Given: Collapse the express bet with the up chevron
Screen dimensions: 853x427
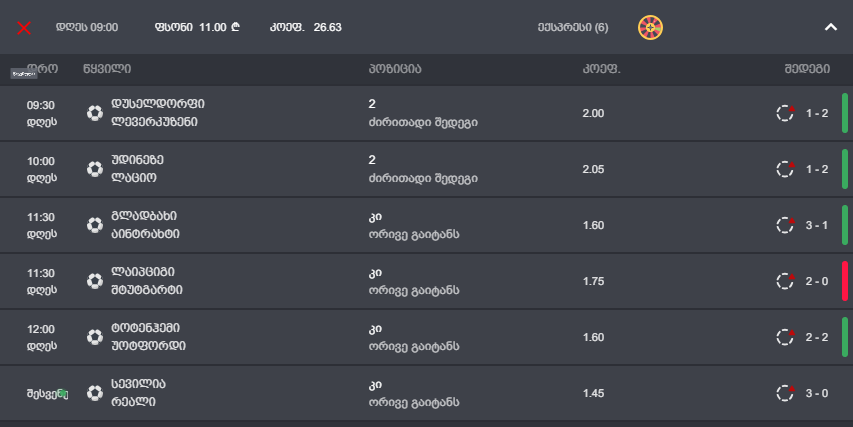Looking at the screenshot, I should tap(830, 27).
